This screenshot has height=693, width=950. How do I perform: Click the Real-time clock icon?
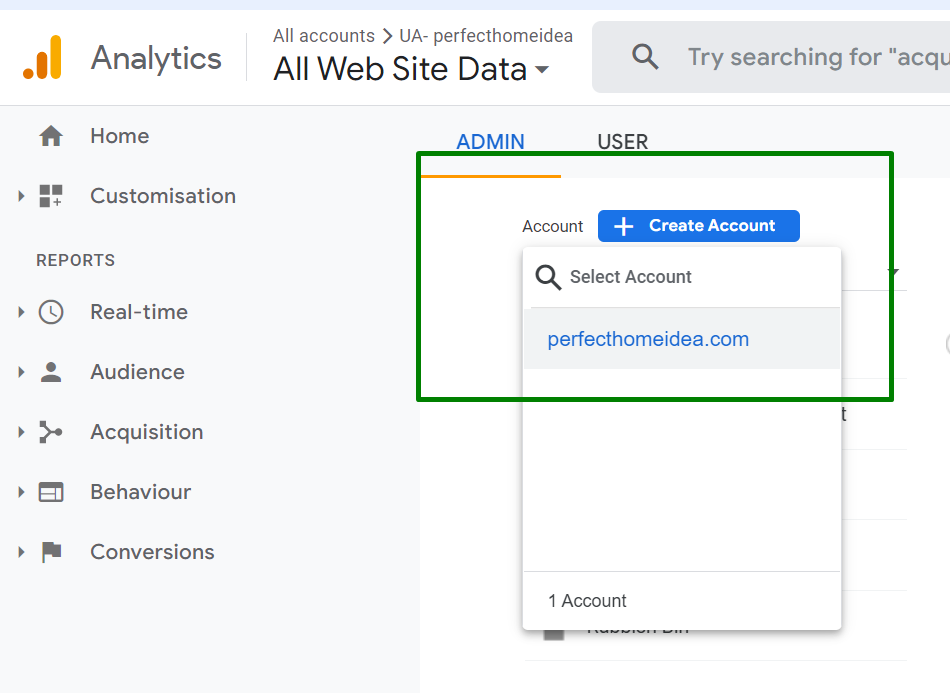click(51, 312)
